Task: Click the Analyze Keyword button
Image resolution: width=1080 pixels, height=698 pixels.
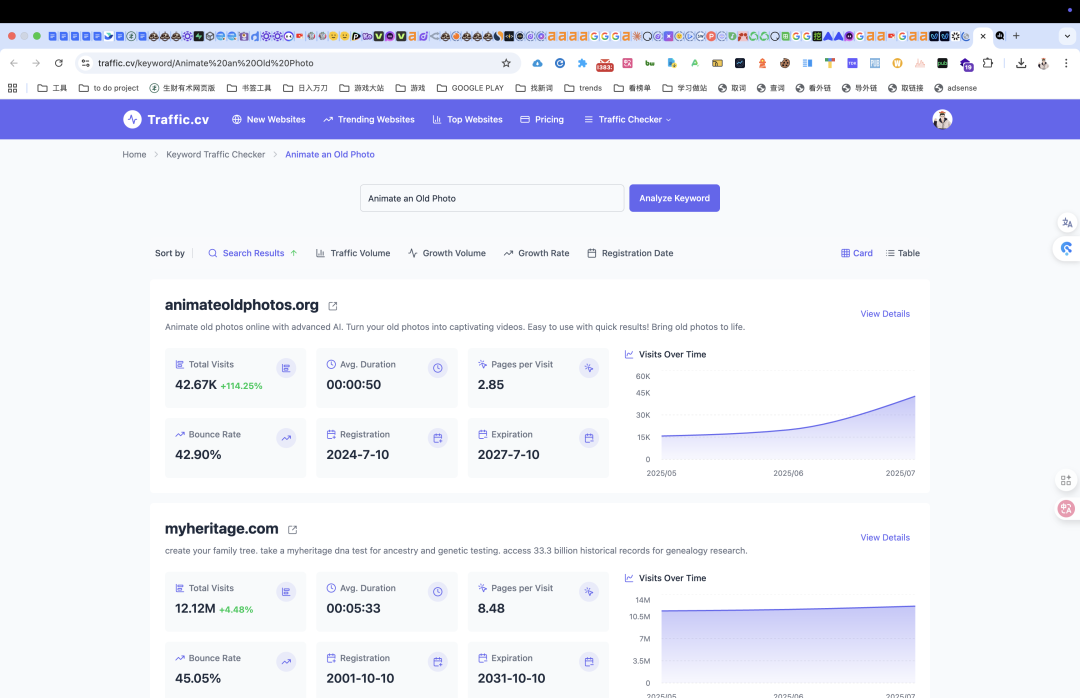Action: coord(674,198)
